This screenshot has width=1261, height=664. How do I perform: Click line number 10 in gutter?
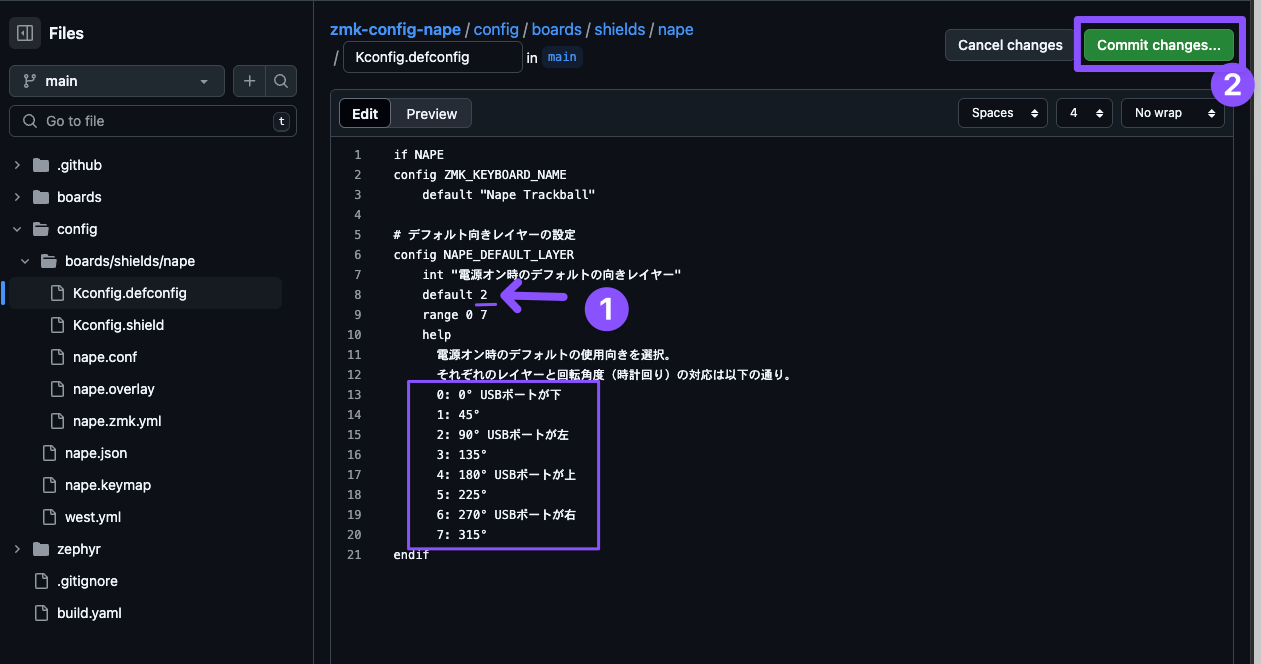354,334
